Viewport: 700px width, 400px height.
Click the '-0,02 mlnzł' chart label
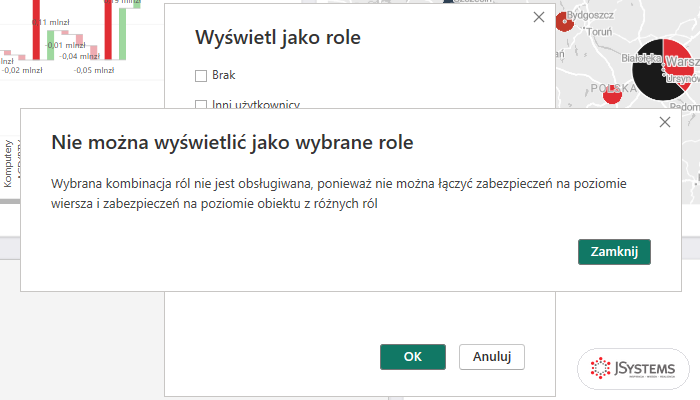22,70
